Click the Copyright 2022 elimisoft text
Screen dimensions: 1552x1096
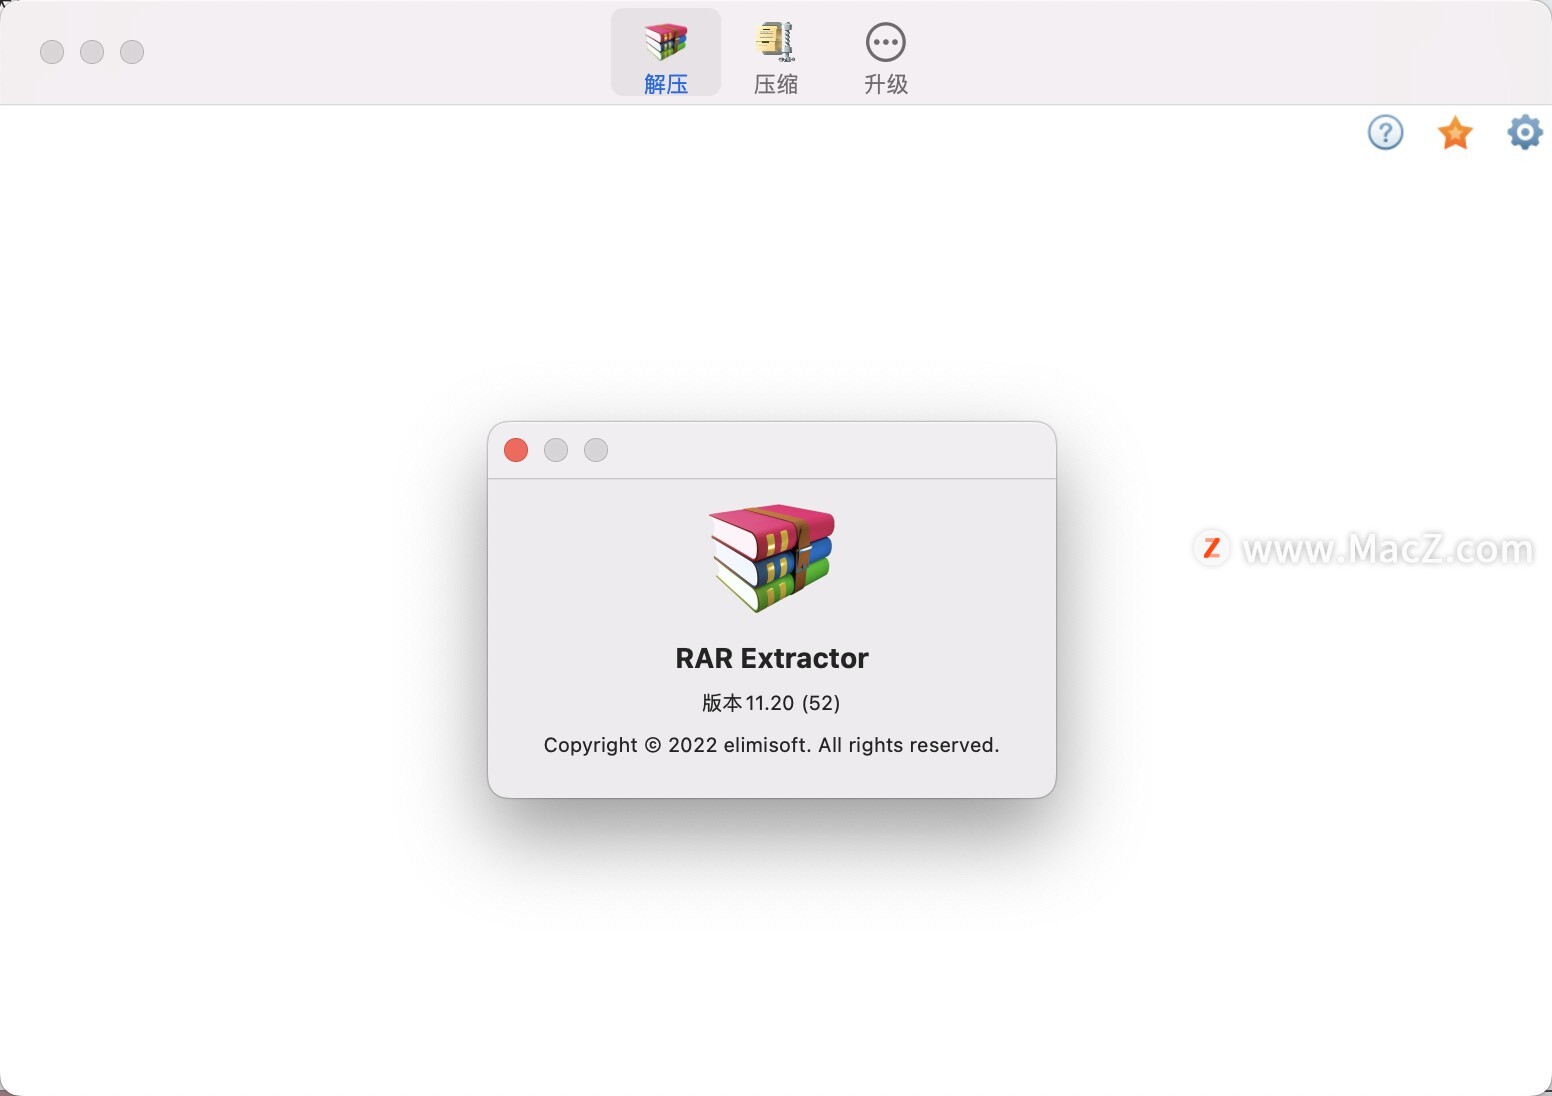pos(772,745)
